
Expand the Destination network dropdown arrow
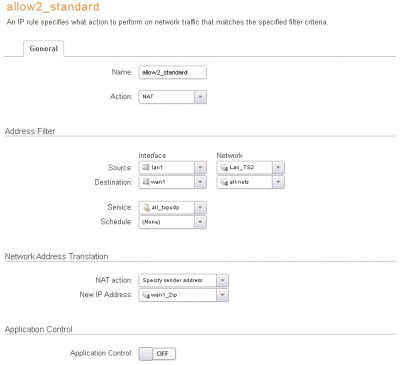tap(278, 182)
